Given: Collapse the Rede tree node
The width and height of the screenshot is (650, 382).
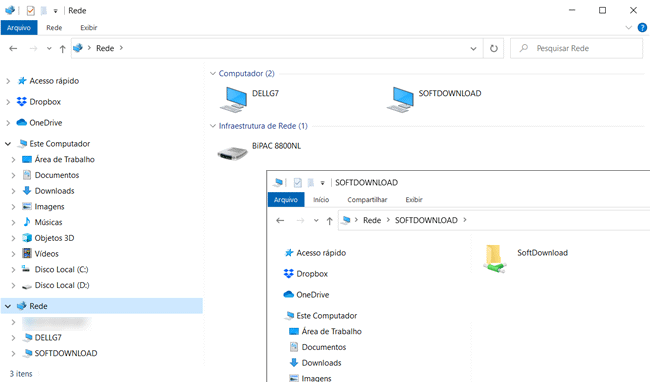Looking at the screenshot, I should 8,306.
